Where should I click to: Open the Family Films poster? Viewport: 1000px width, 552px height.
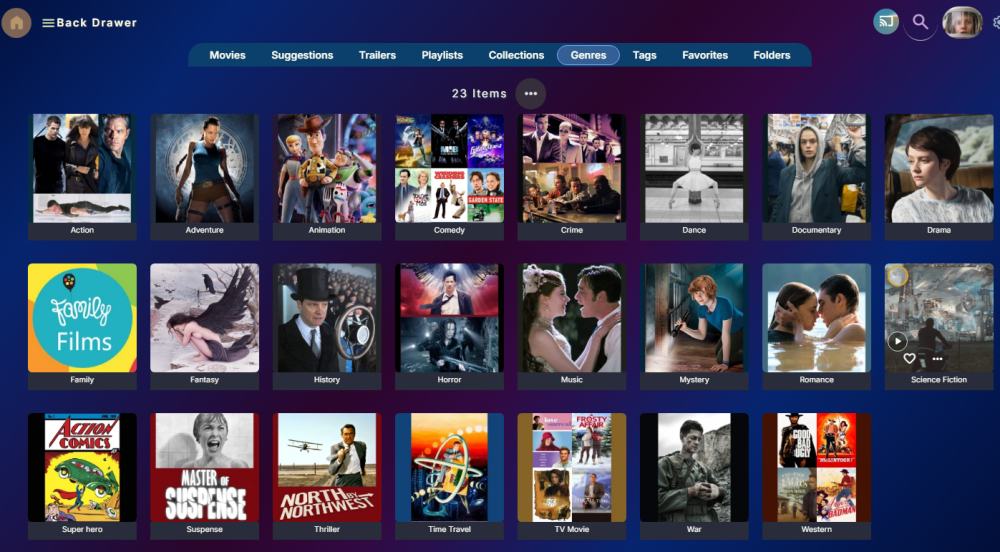[82, 317]
